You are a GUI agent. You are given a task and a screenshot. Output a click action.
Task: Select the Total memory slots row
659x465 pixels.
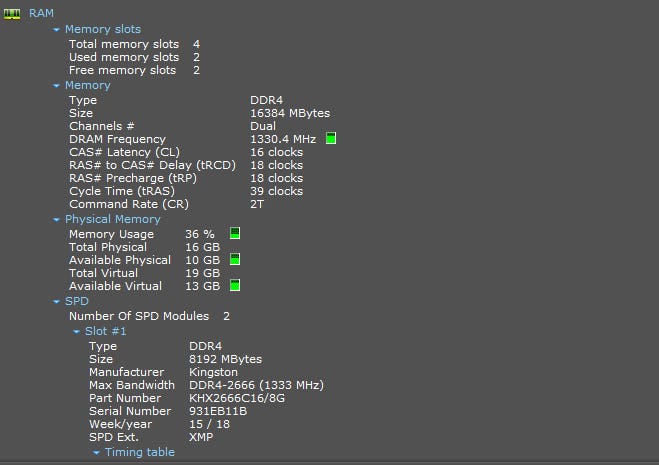(x=134, y=44)
